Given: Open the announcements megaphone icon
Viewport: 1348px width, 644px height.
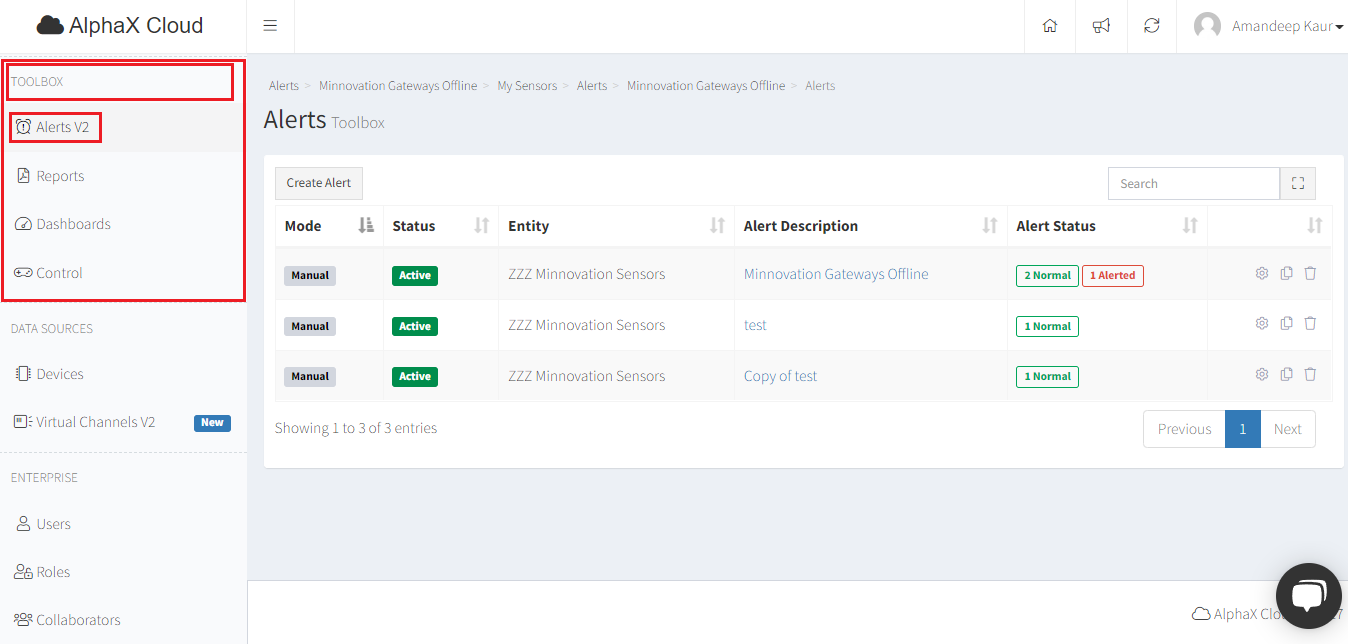Looking at the screenshot, I should click(x=1101, y=26).
